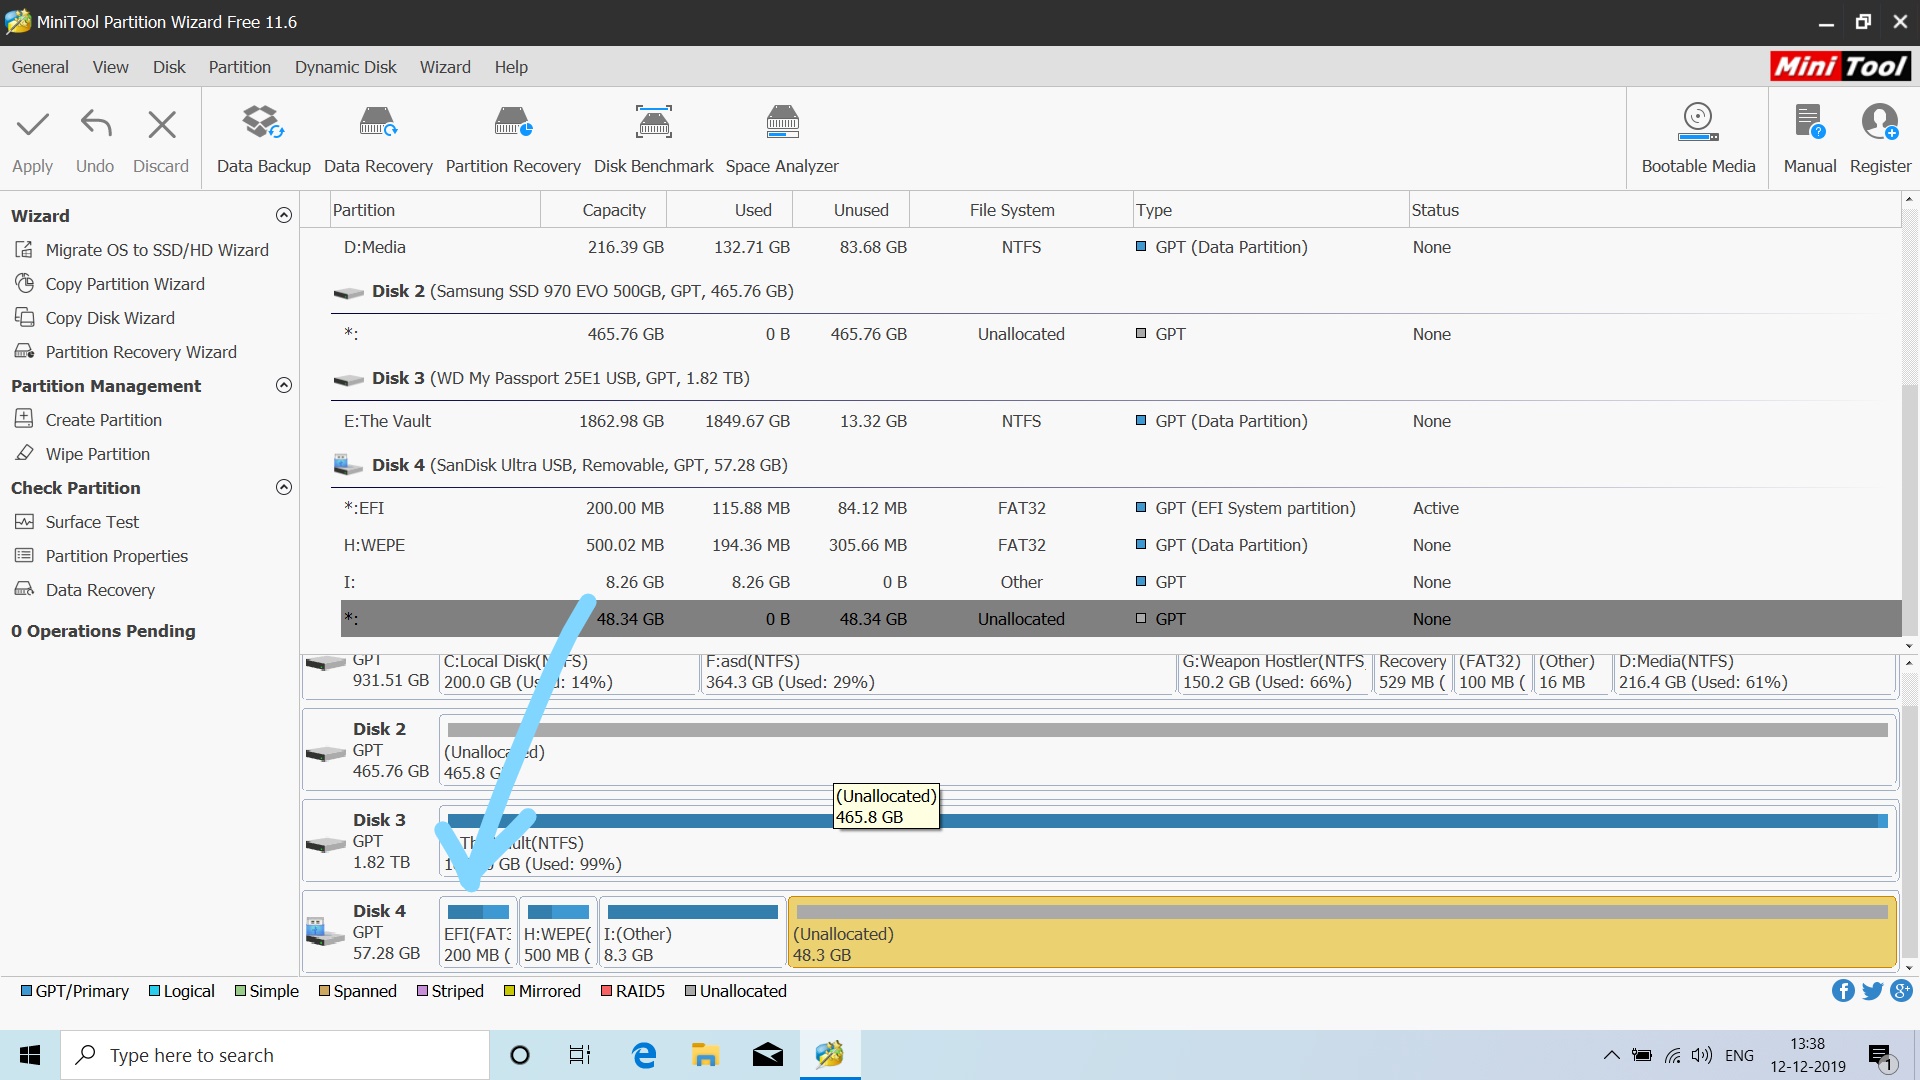Sort by the File System column header

(x=1021, y=210)
